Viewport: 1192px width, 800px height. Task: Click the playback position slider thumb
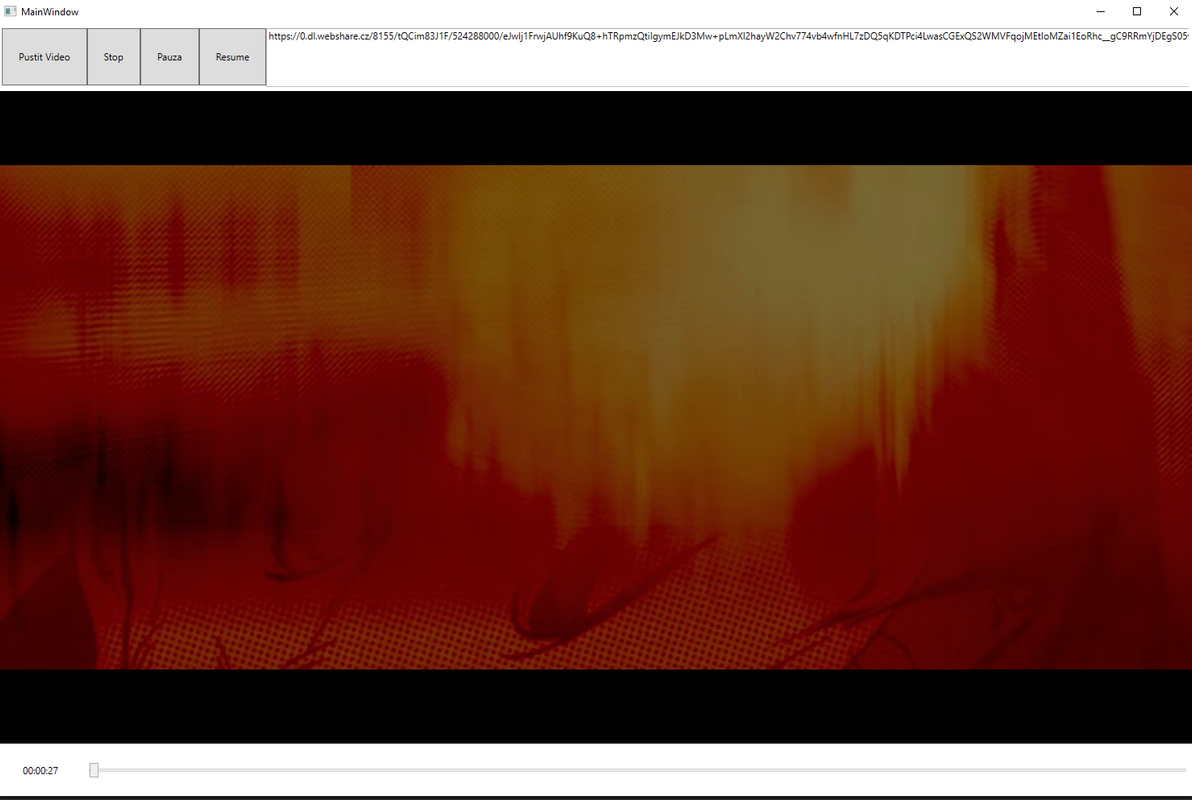pos(94,770)
